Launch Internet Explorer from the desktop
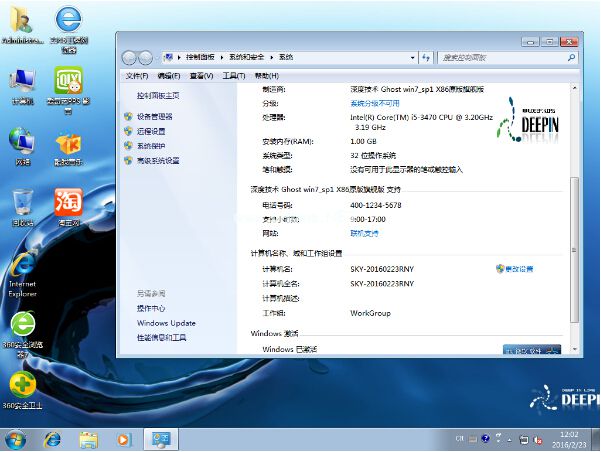This screenshot has width=601, height=452. (22, 274)
